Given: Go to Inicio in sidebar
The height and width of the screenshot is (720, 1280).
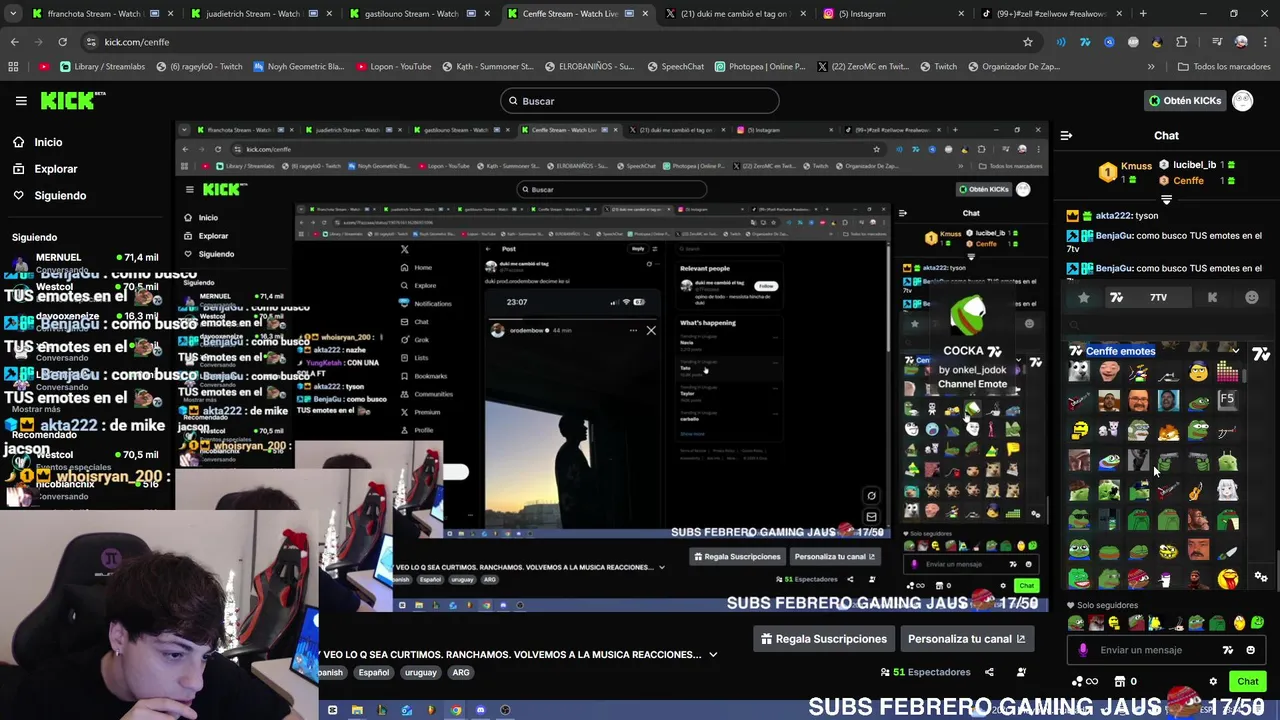Looking at the screenshot, I should [48, 142].
